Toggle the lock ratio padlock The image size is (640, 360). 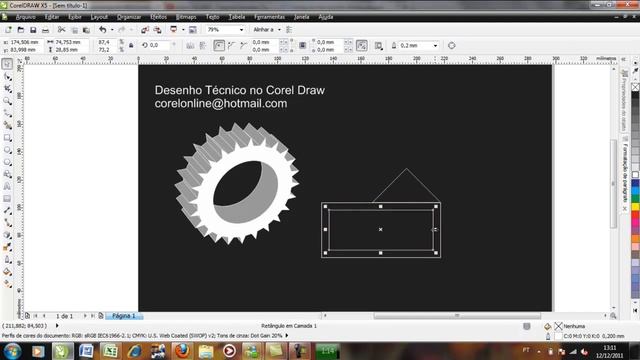click(x=131, y=45)
